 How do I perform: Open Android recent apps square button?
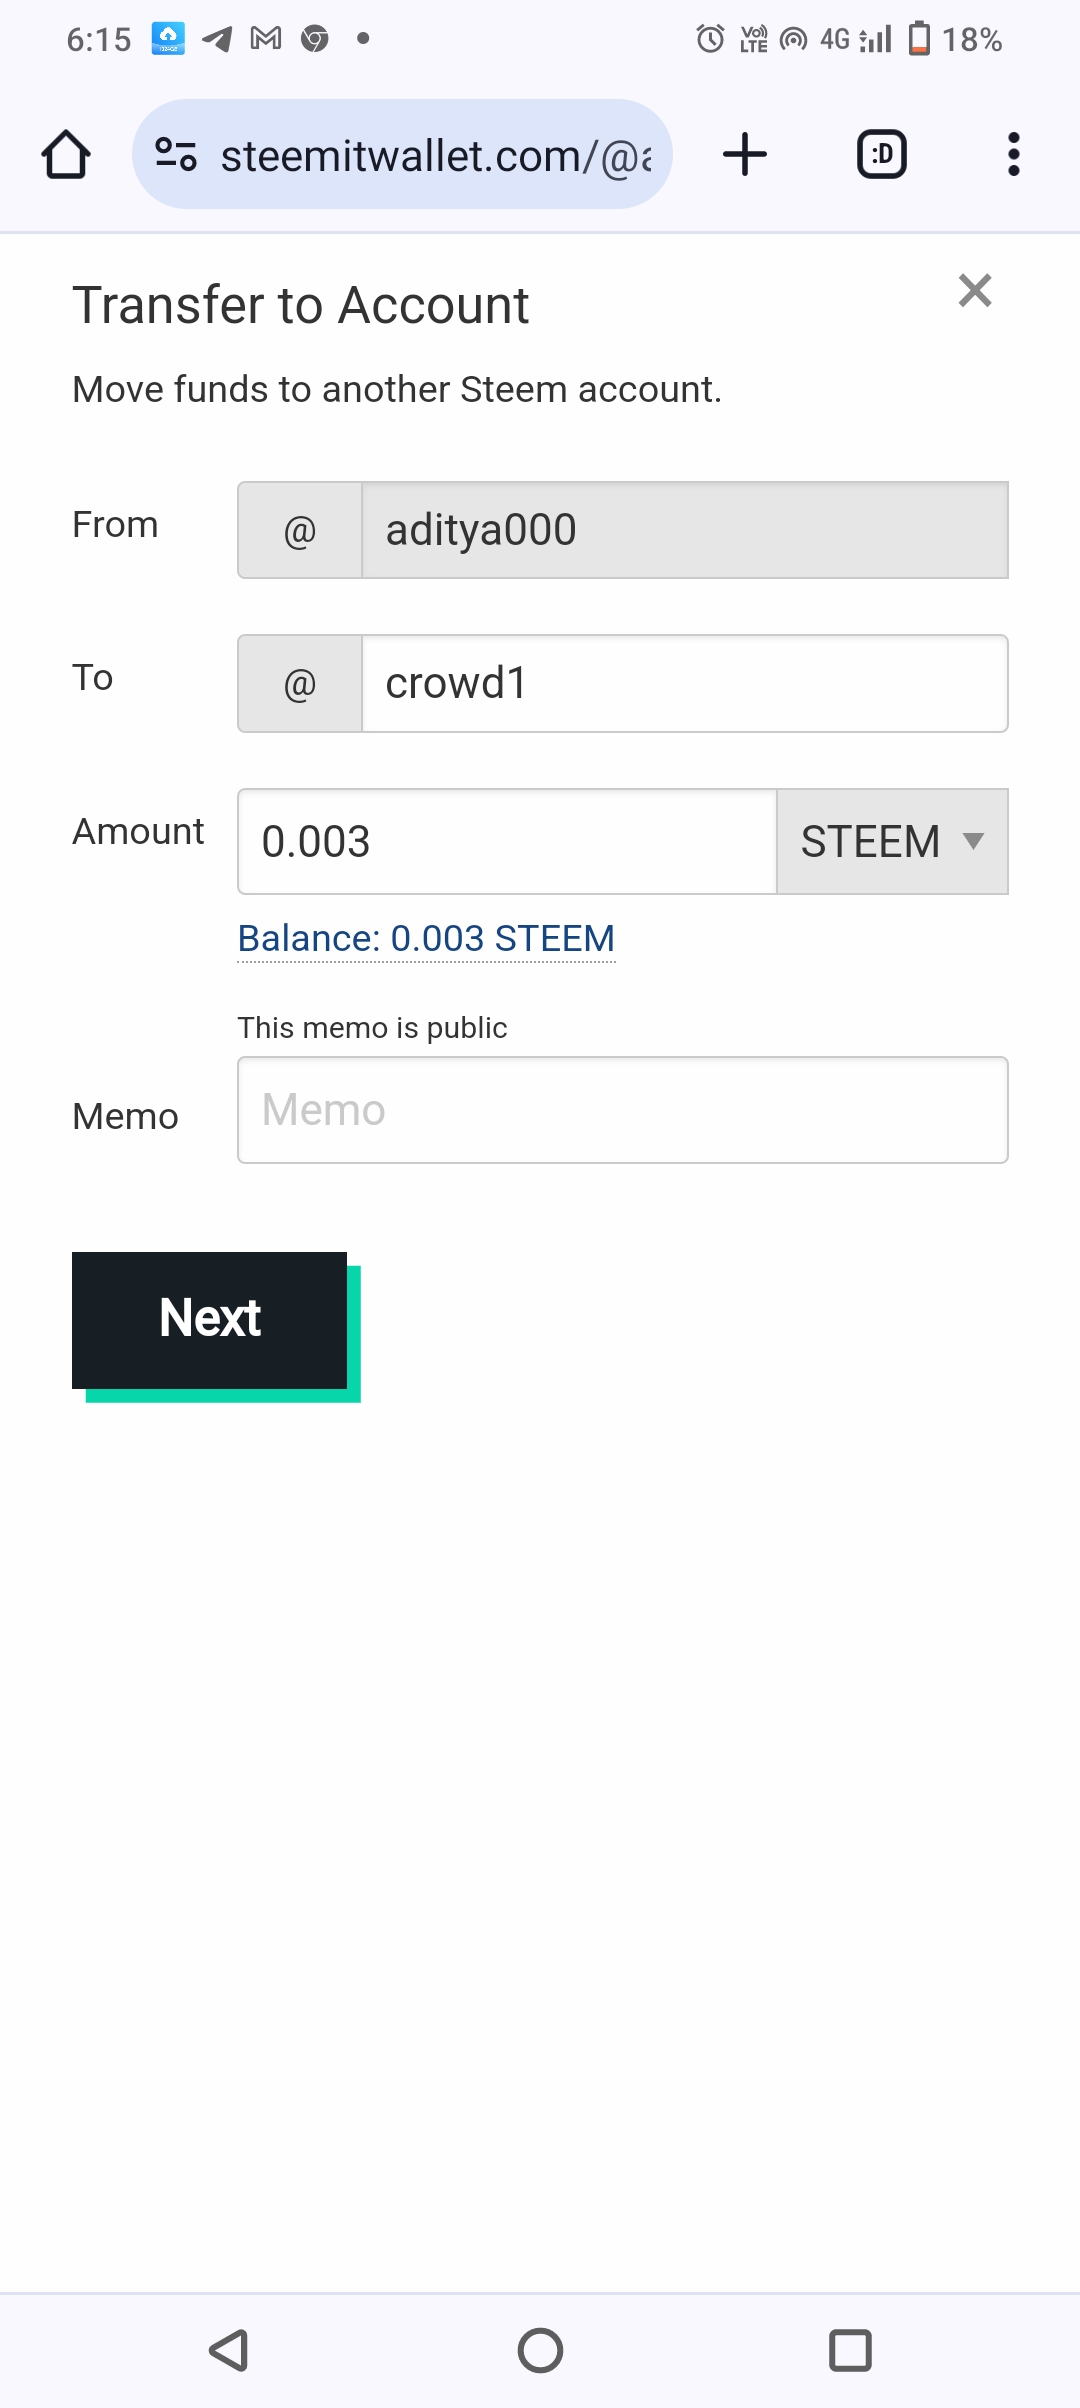pos(850,2350)
